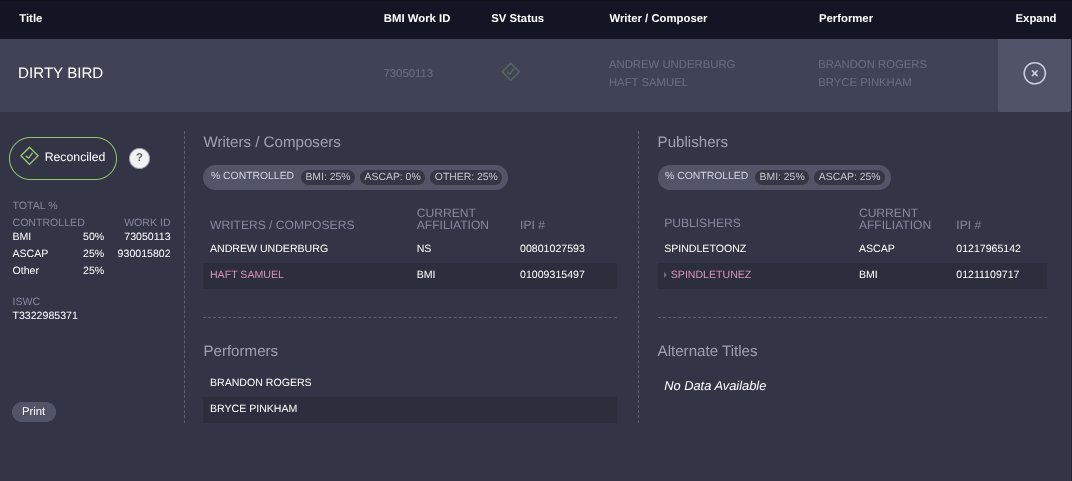
Task: Select header work ID 73050113
Action: click(x=408, y=73)
